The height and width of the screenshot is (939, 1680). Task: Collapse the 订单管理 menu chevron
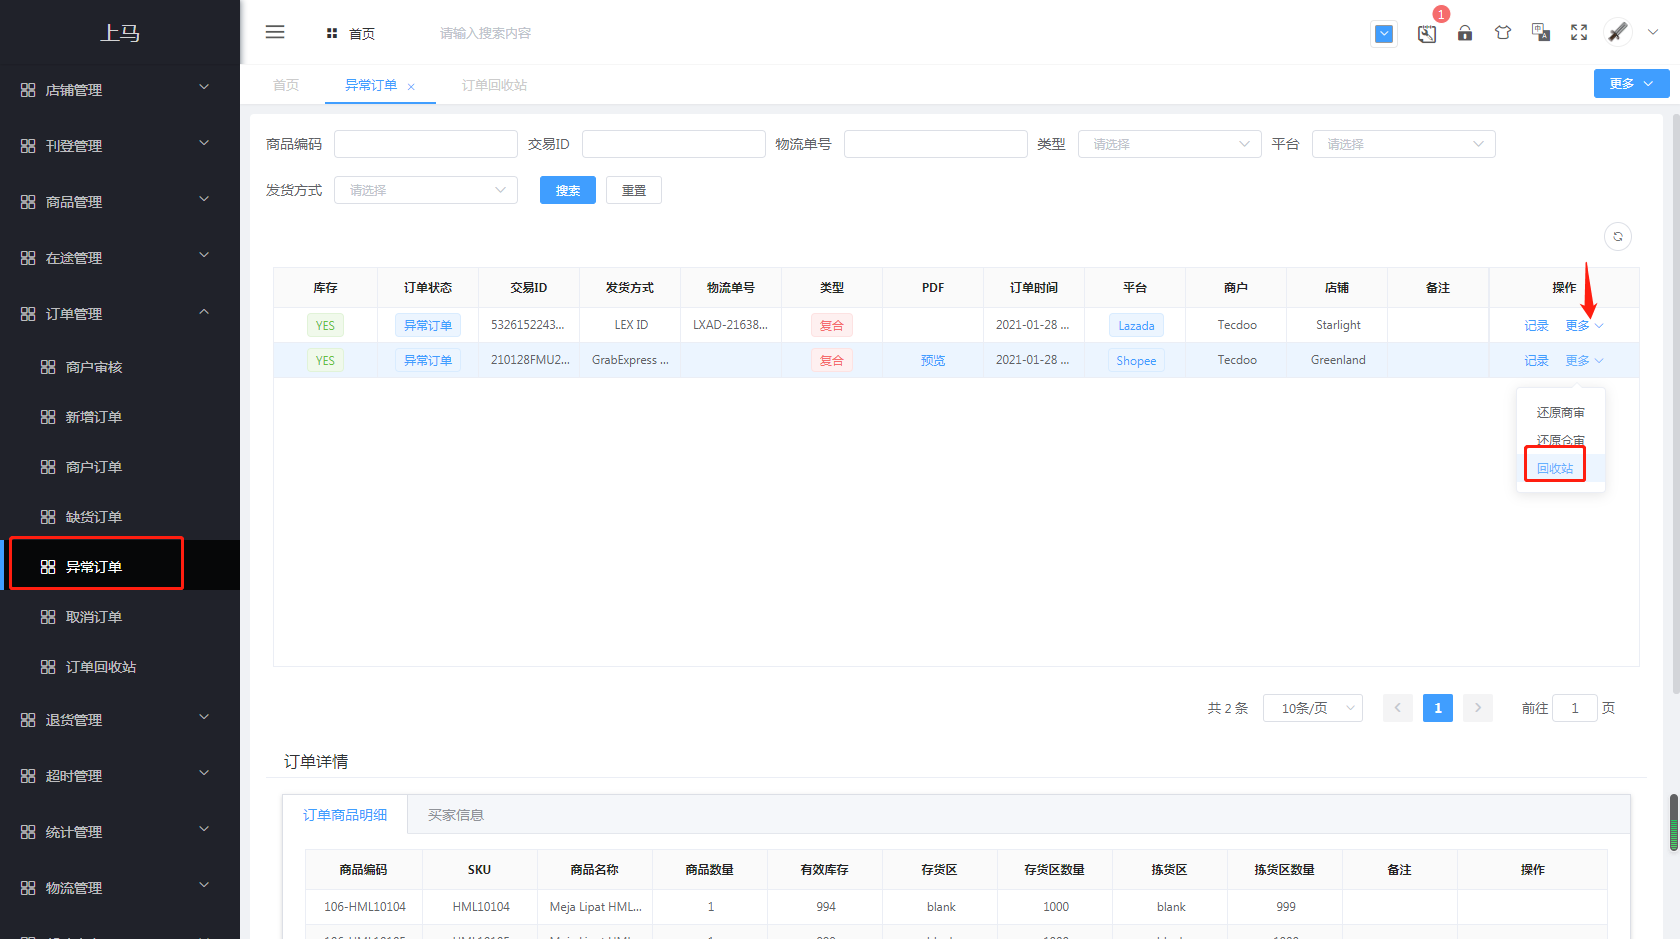[204, 311]
